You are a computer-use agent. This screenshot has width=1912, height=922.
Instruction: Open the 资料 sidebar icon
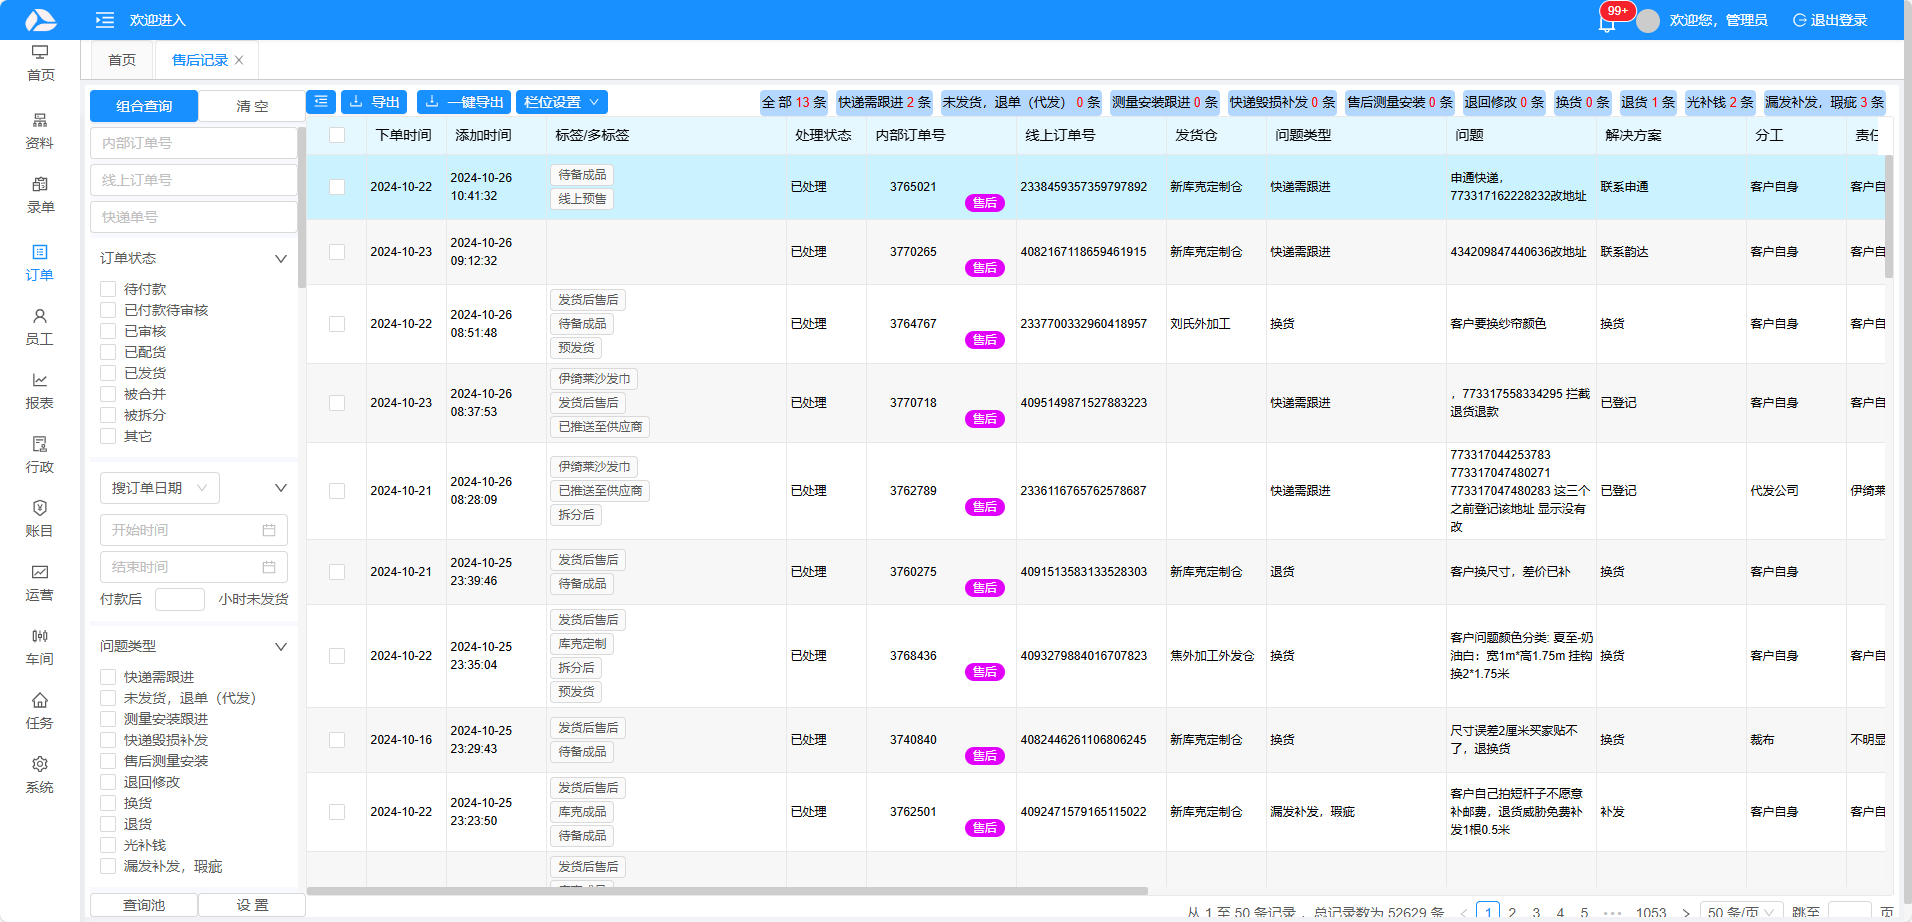click(x=40, y=130)
